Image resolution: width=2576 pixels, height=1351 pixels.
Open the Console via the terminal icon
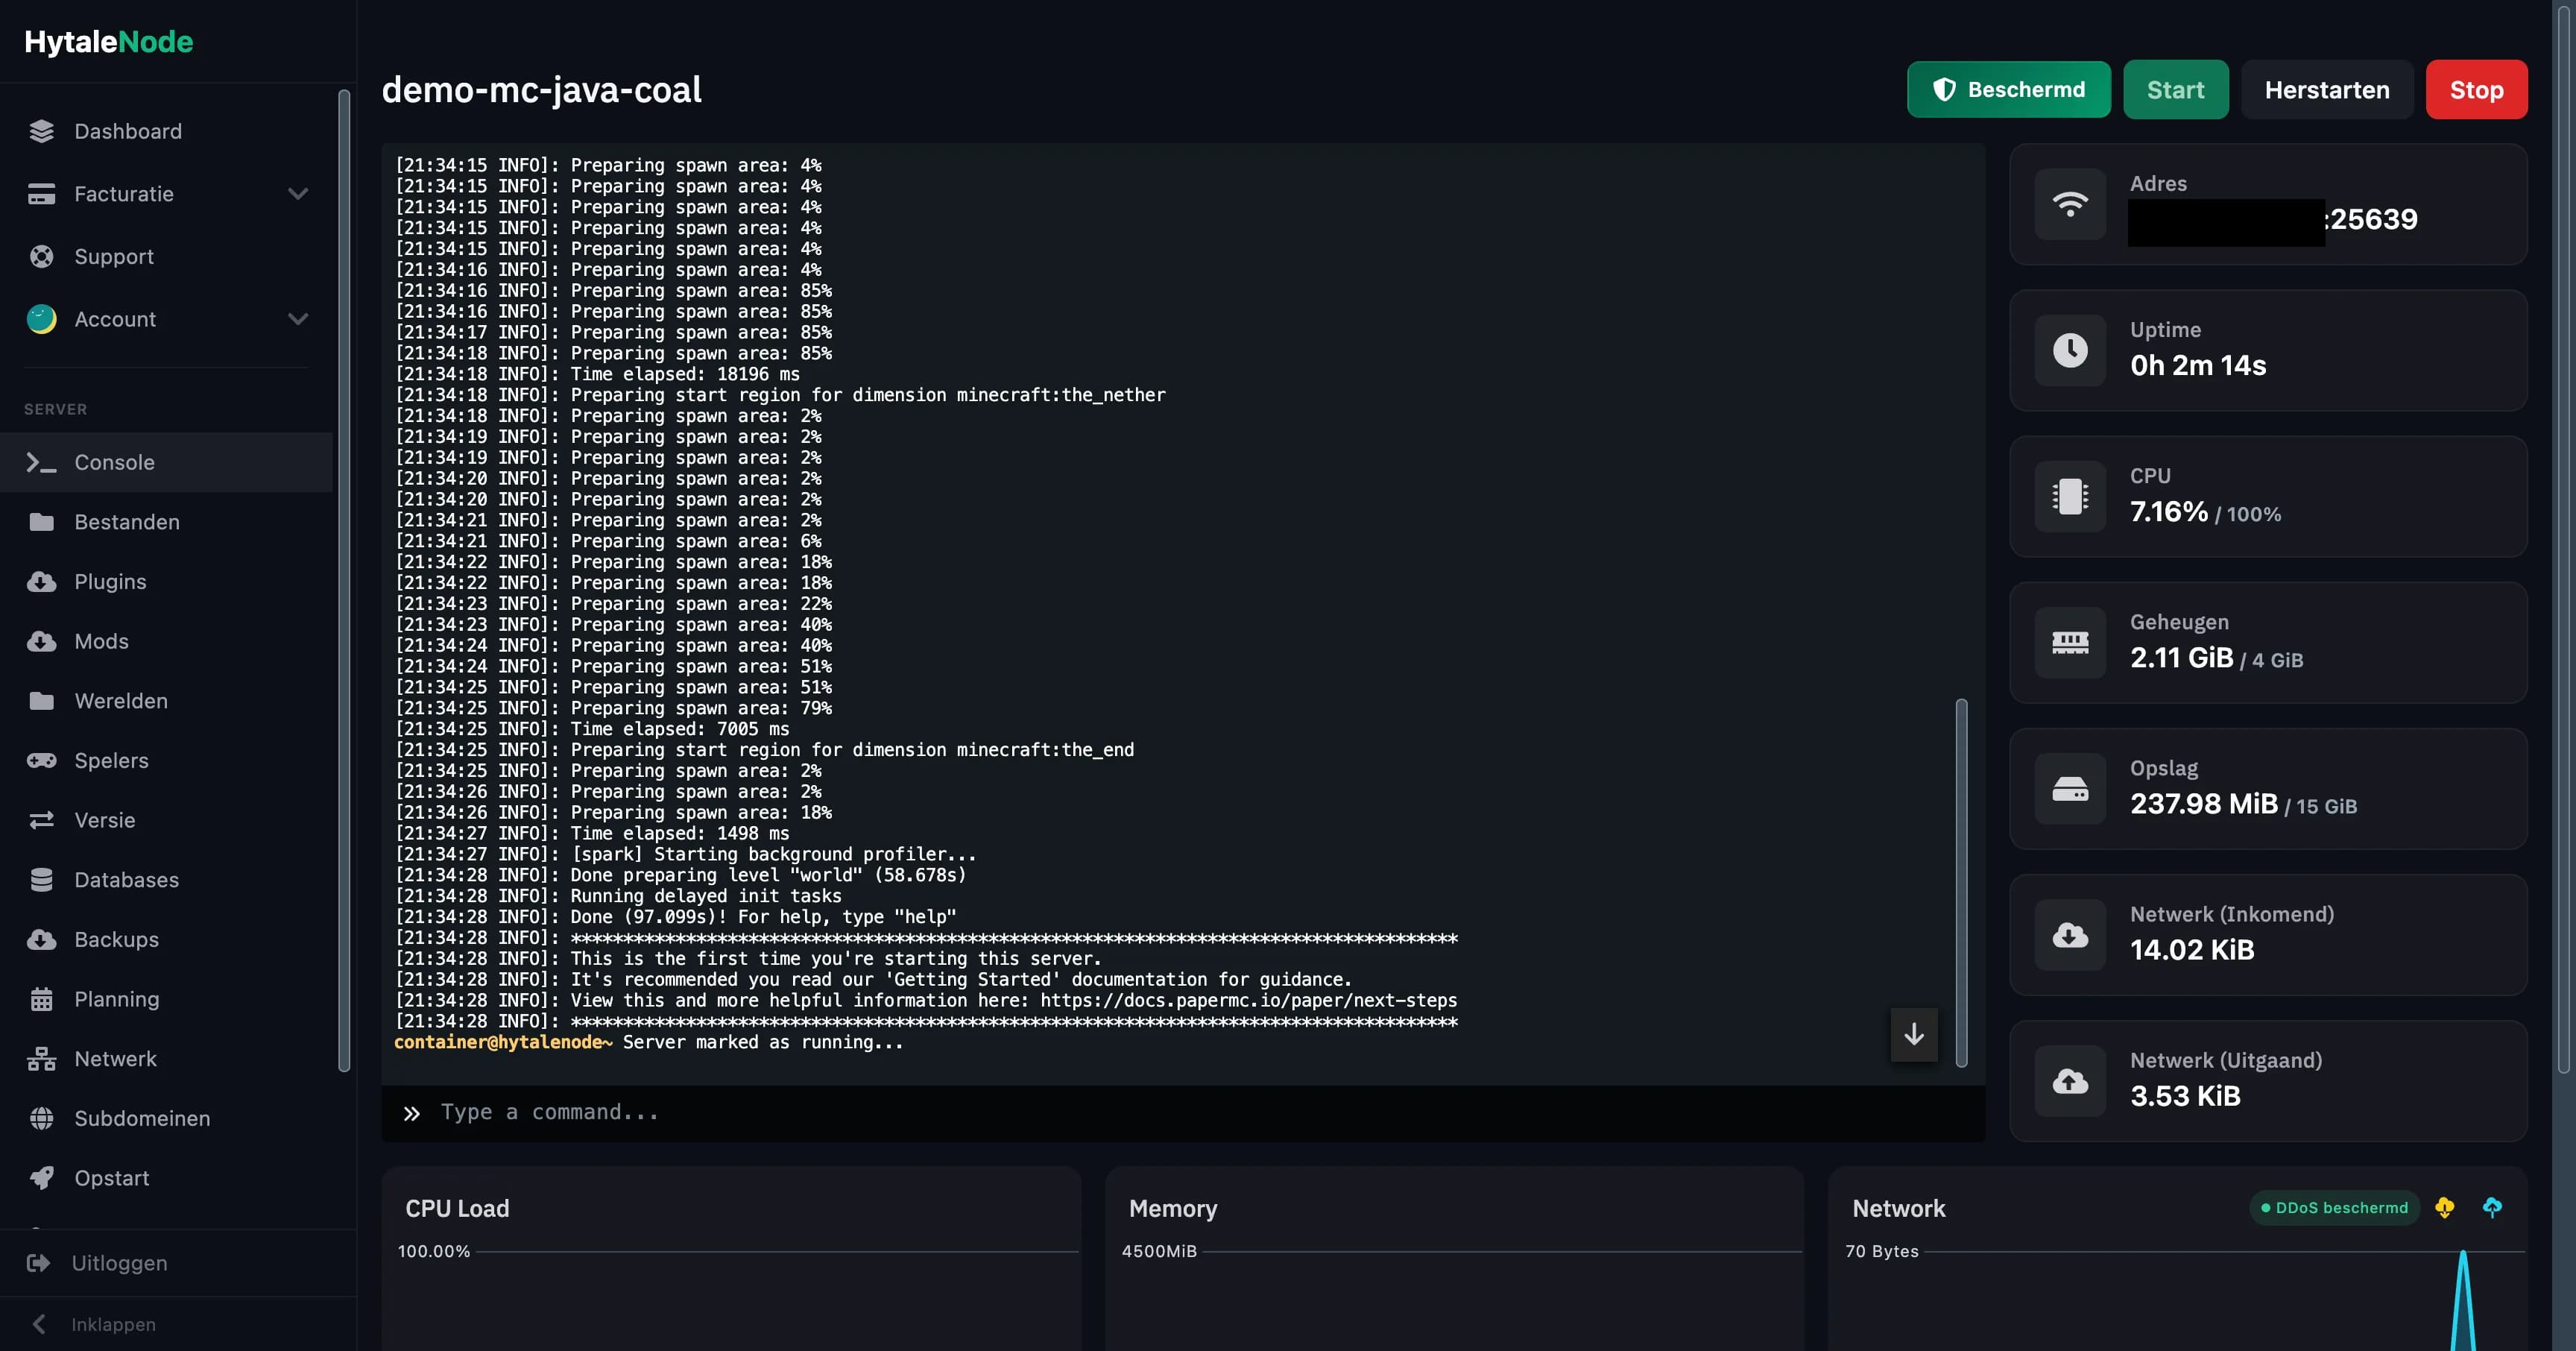click(x=41, y=462)
